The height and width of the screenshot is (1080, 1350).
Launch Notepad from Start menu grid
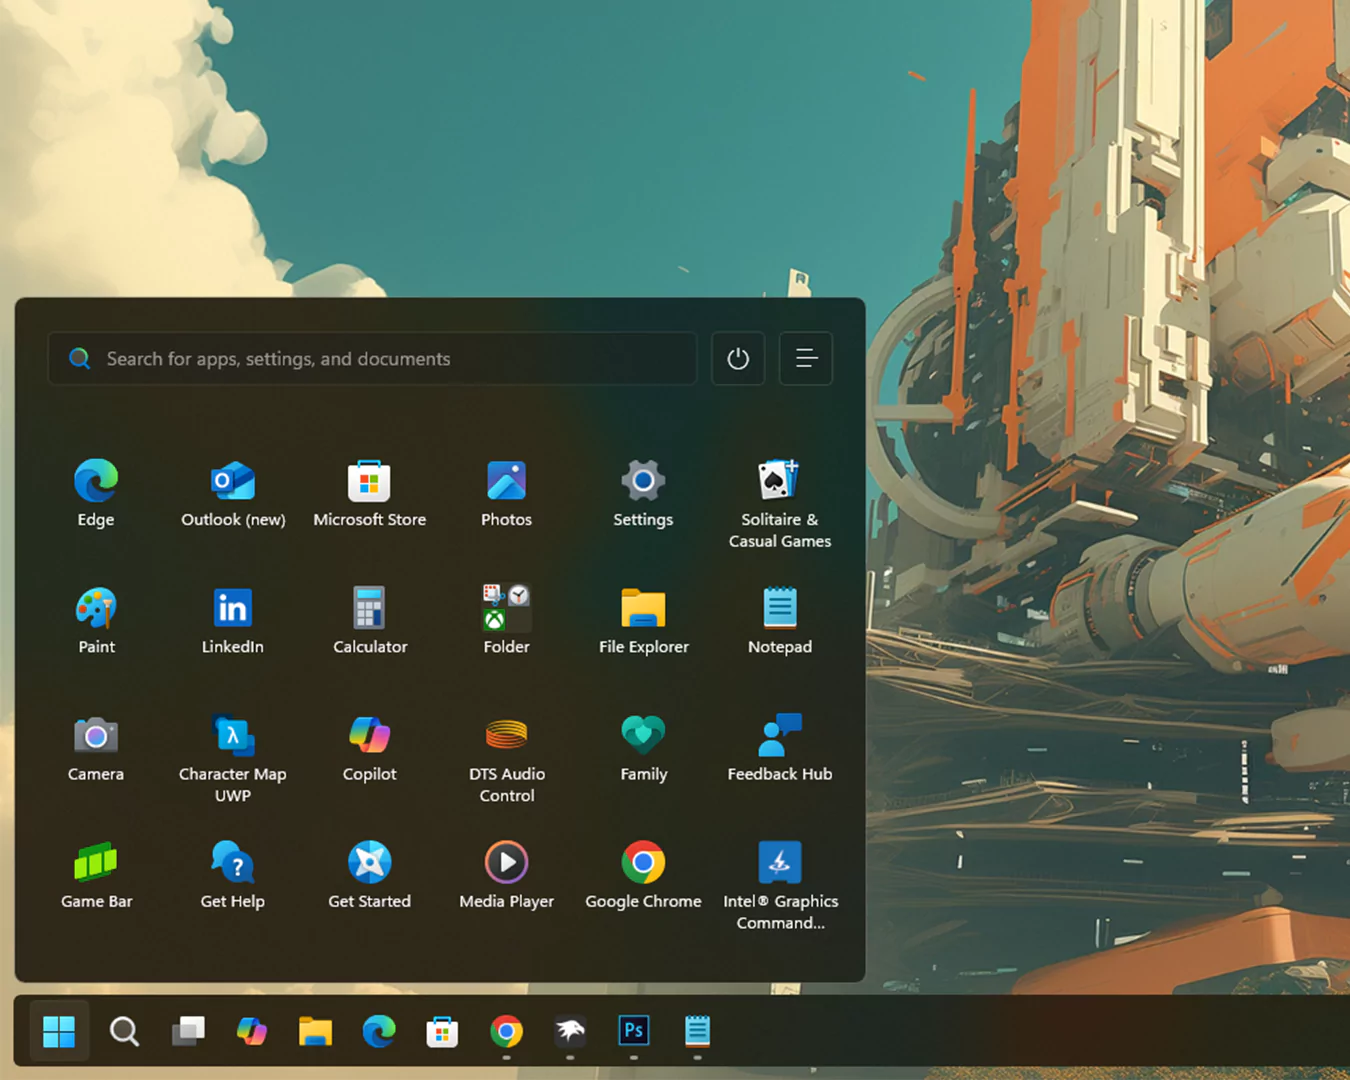[780, 620]
